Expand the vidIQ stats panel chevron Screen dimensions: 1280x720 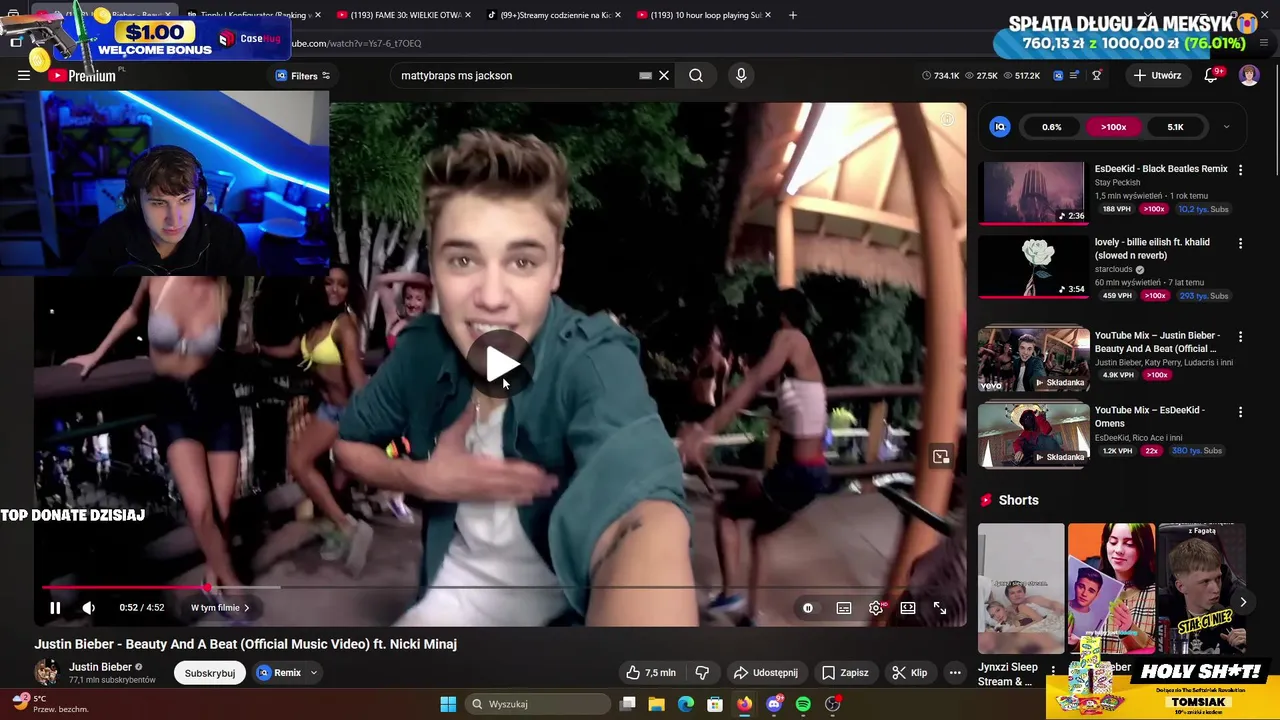(1226, 127)
